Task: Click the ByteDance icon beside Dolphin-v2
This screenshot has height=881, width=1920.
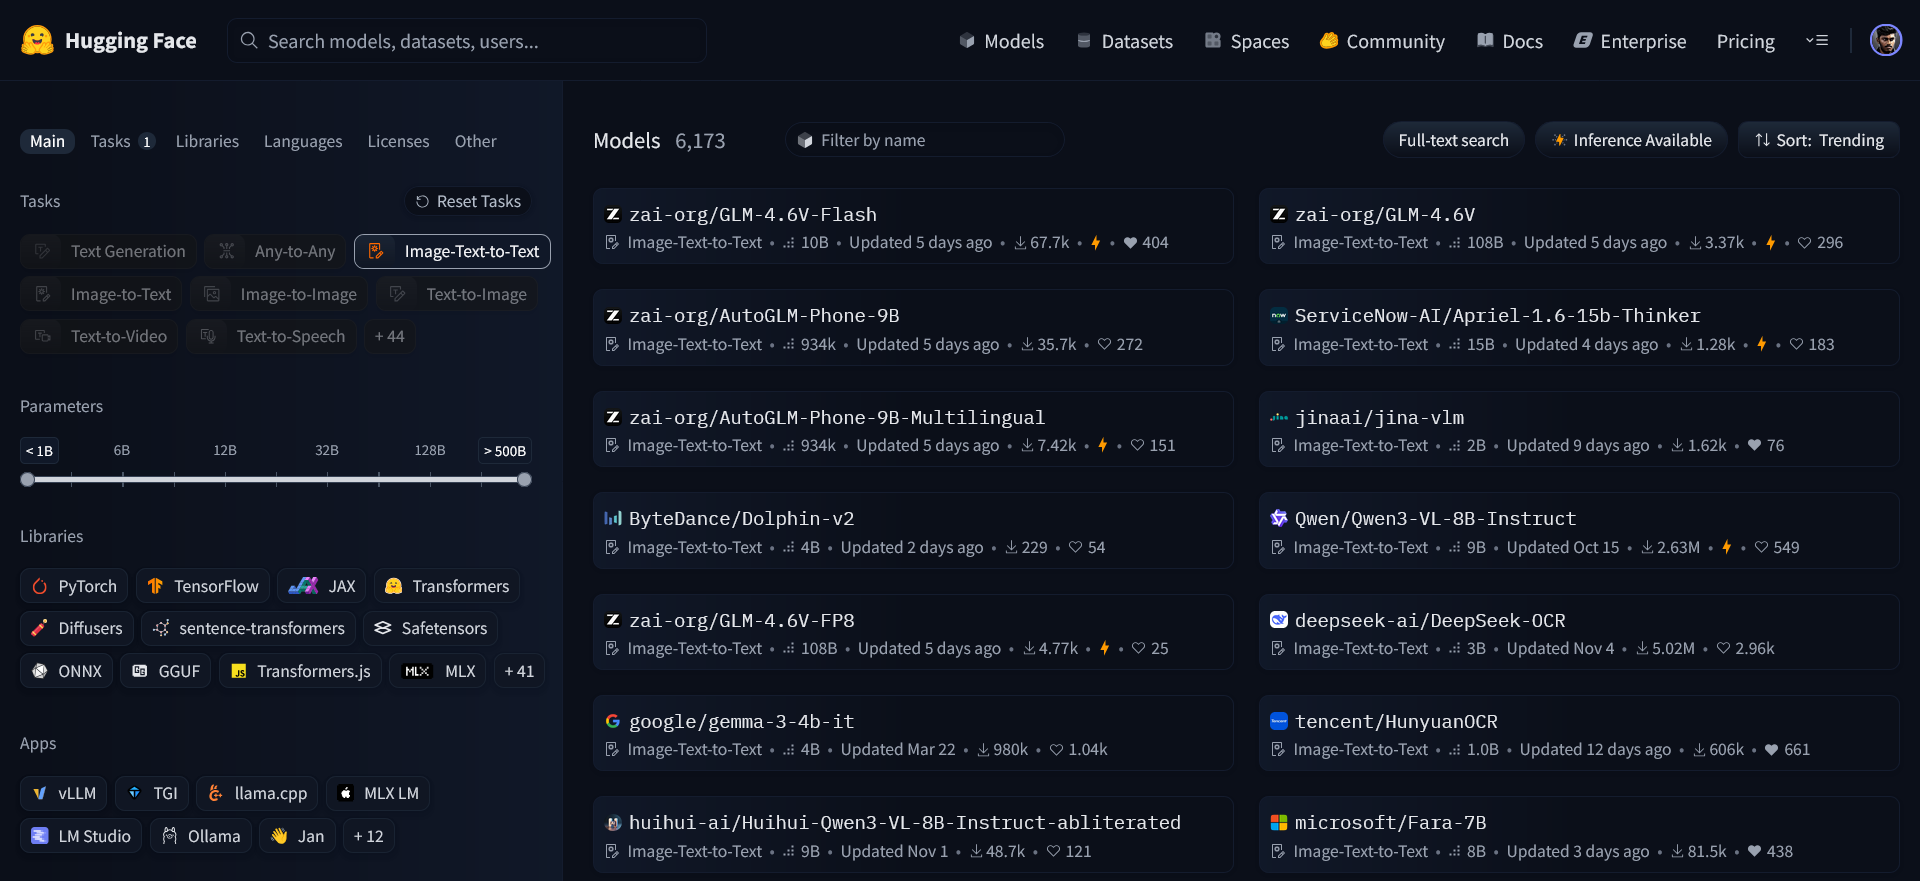Action: (x=612, y=518)
